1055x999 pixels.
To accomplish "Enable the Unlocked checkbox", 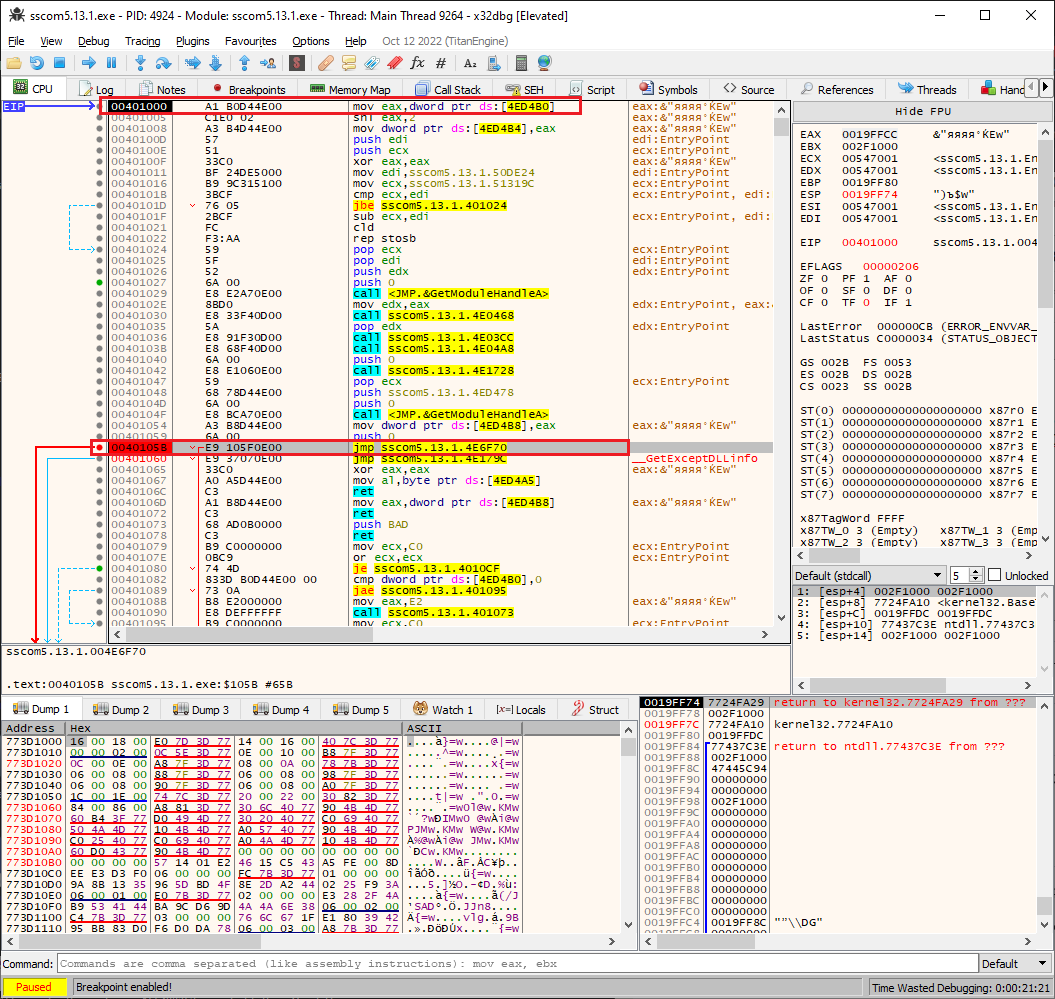I will (x=994, y=576).
